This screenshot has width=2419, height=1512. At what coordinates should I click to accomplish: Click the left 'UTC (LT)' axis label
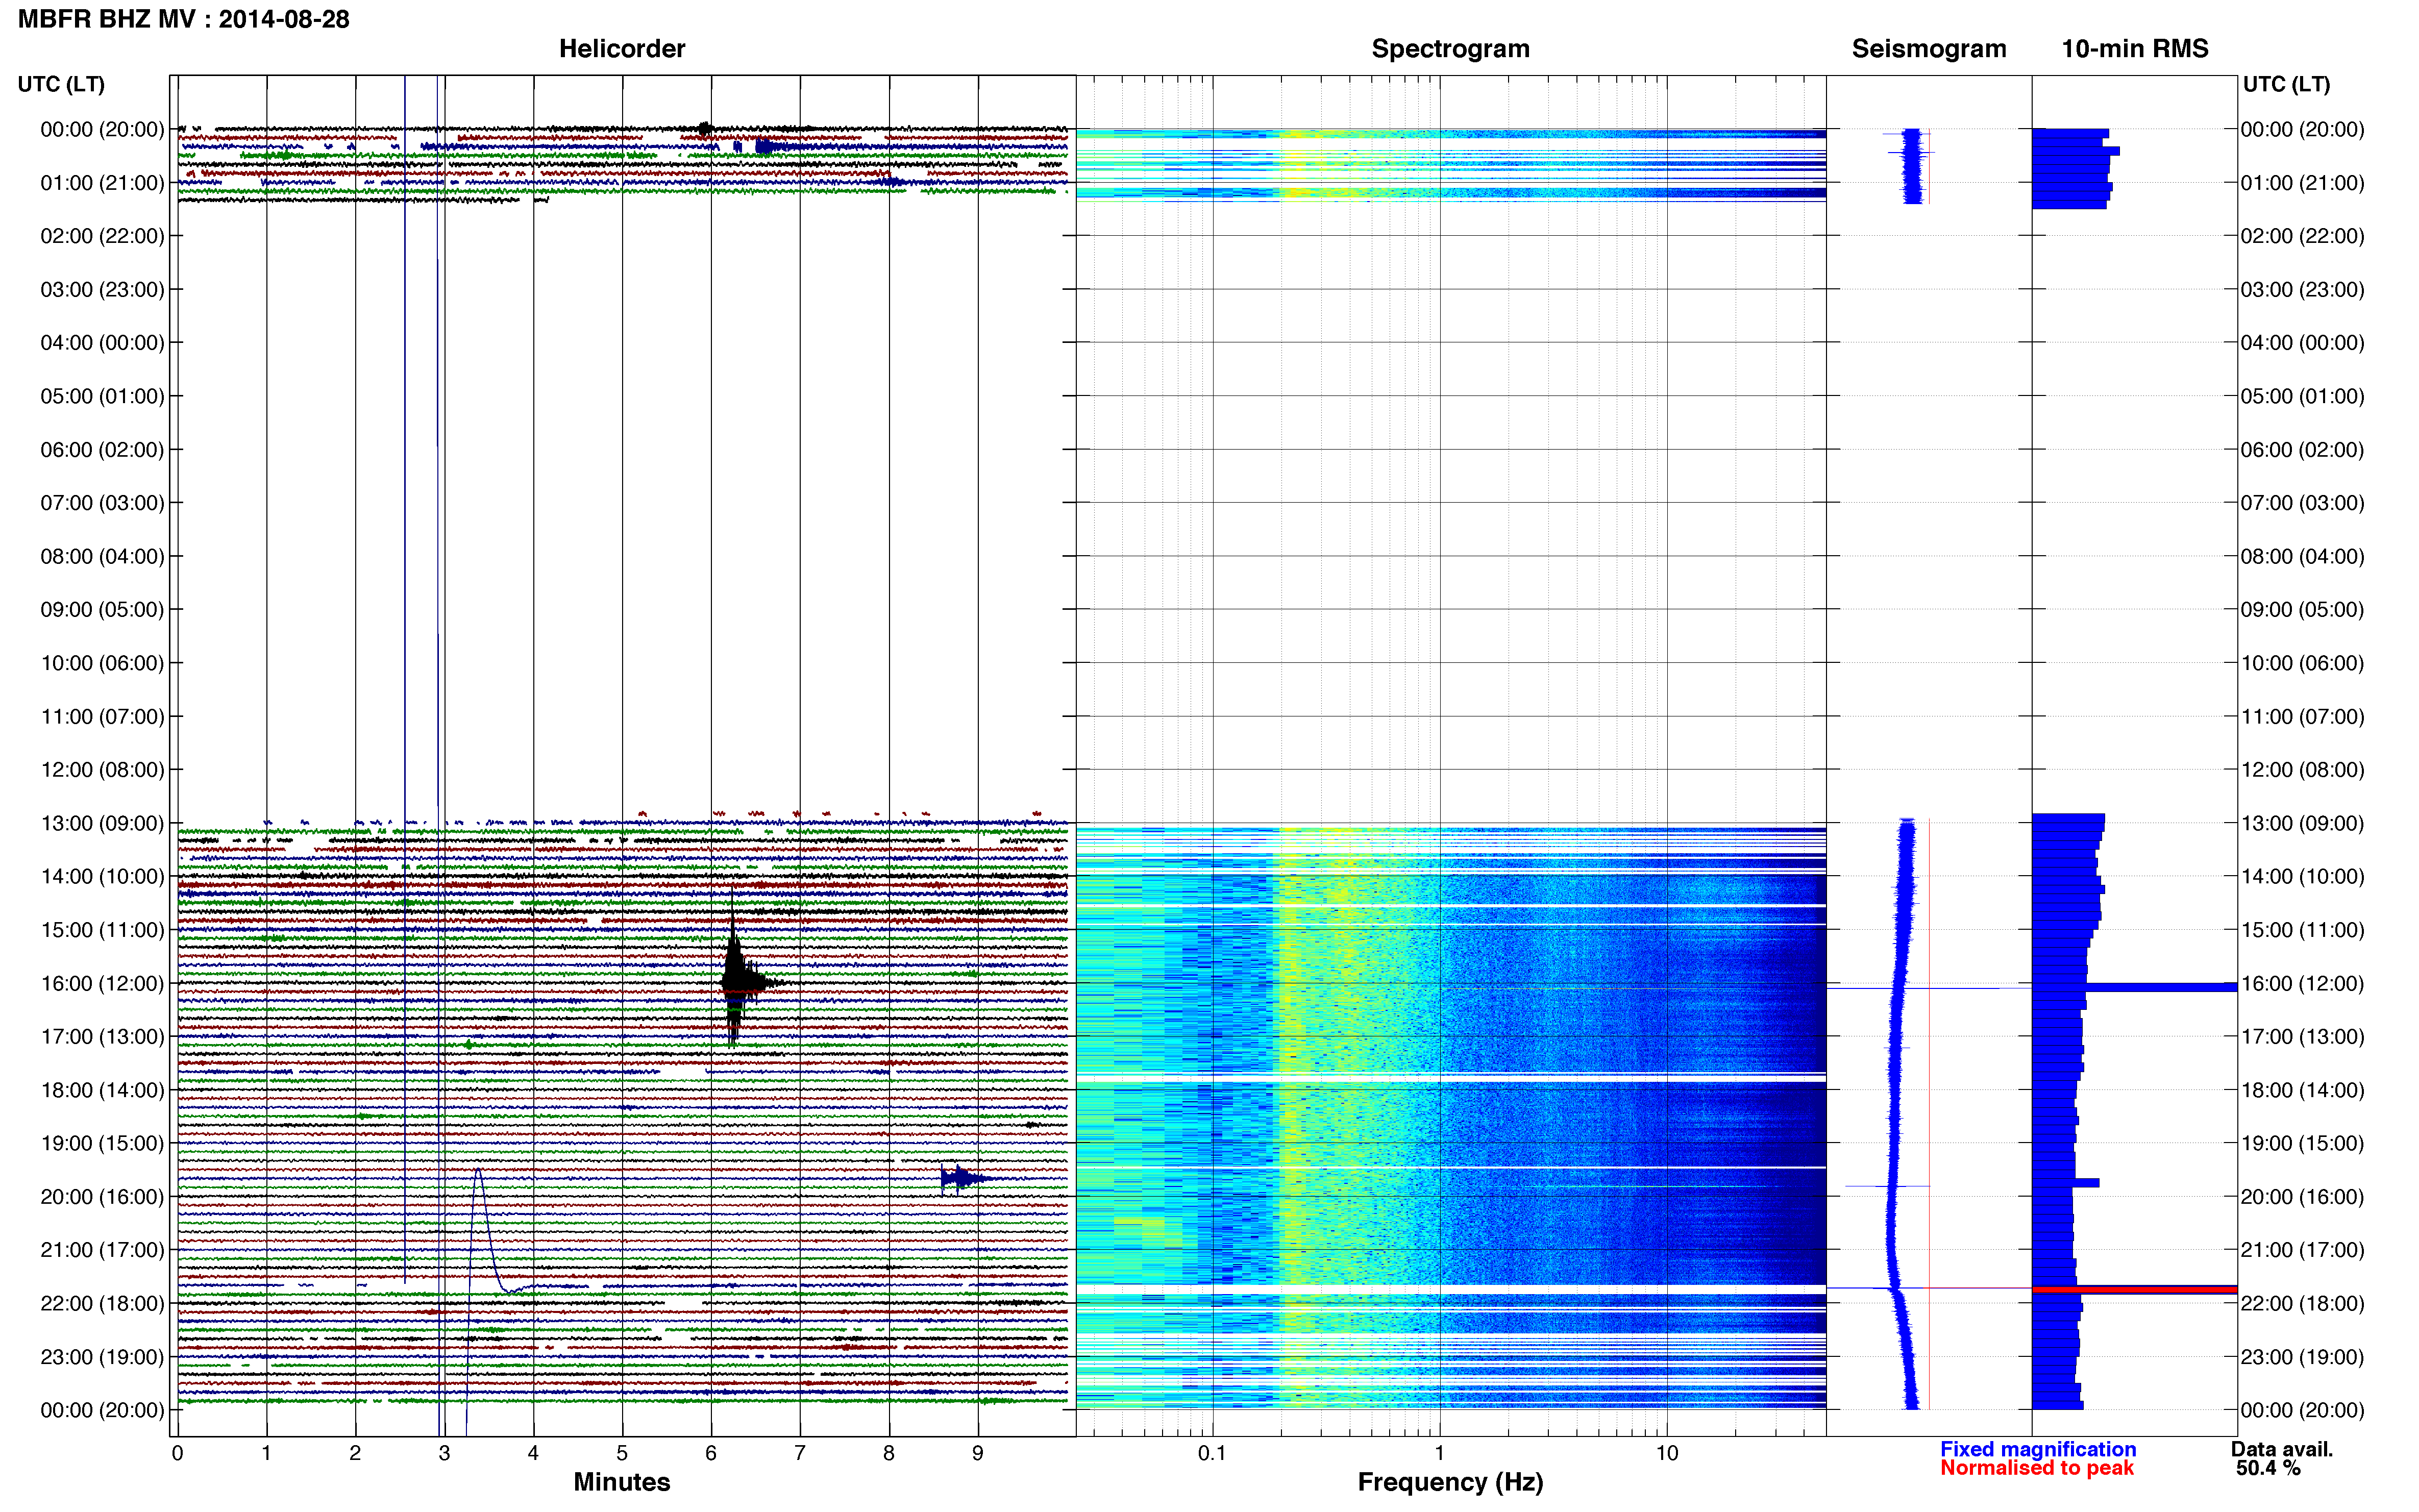pos(61,84)
